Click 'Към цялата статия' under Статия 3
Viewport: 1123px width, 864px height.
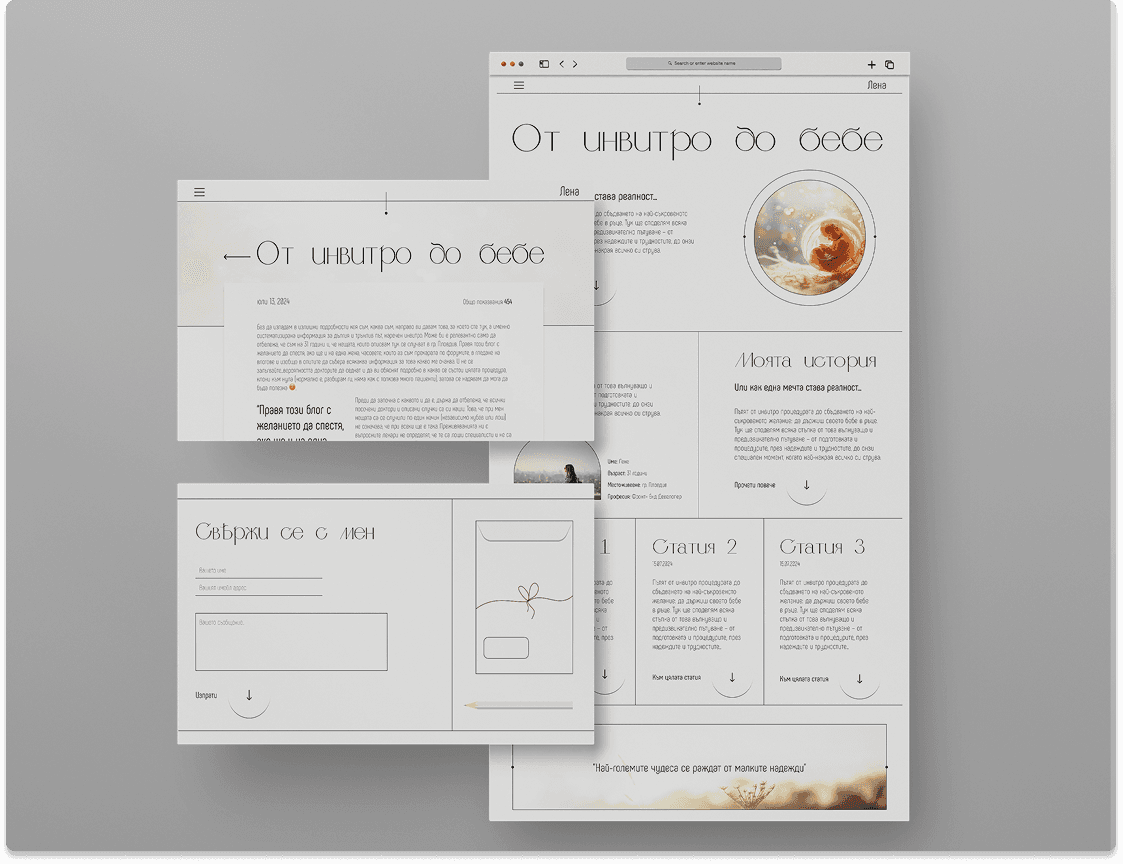coord(804,678)
